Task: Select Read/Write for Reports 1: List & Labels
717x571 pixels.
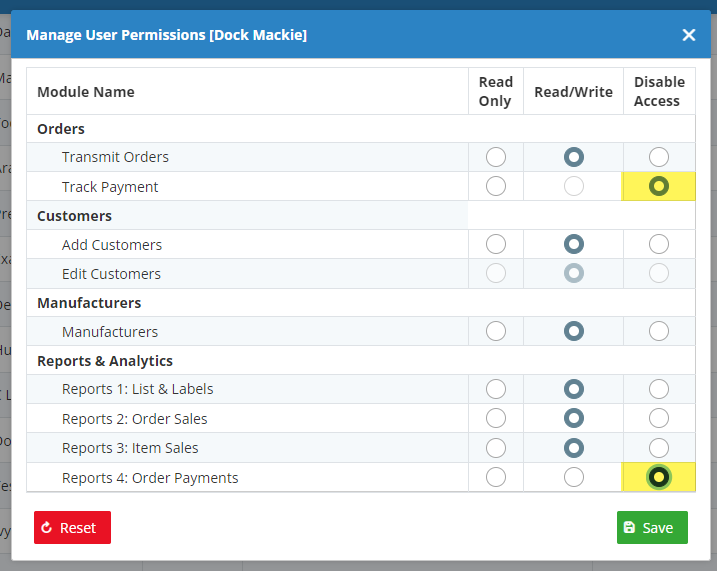Action: (573, 389)
